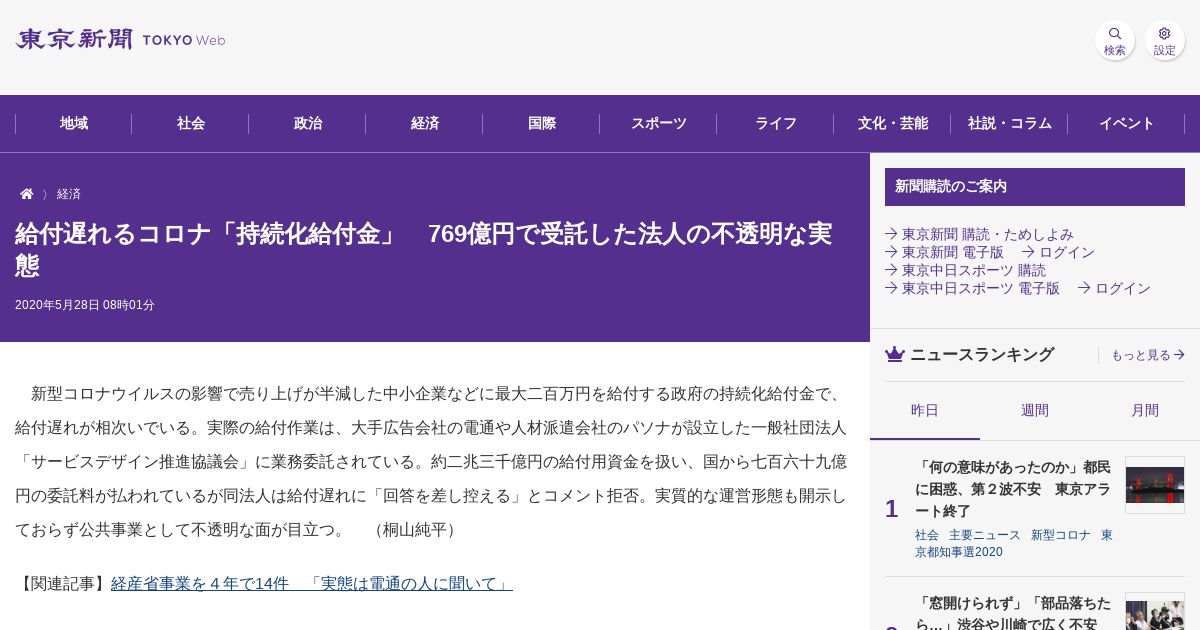Click もっと見る ranking link

(x=1148, y=355)
